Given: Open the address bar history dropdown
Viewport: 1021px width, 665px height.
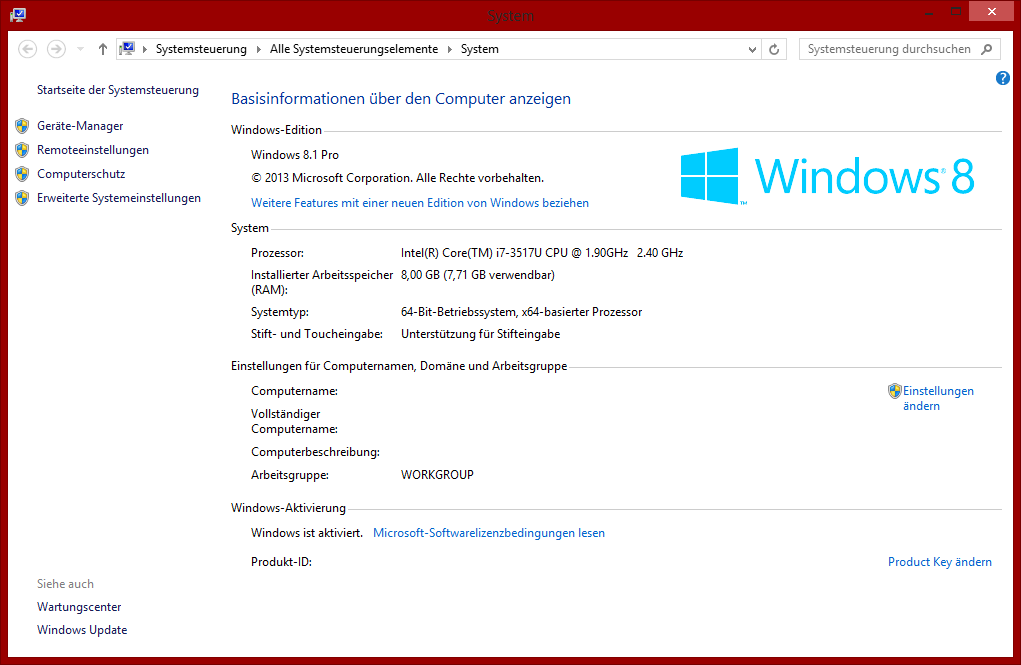Looking at the screenshot, I should point(752,50).
